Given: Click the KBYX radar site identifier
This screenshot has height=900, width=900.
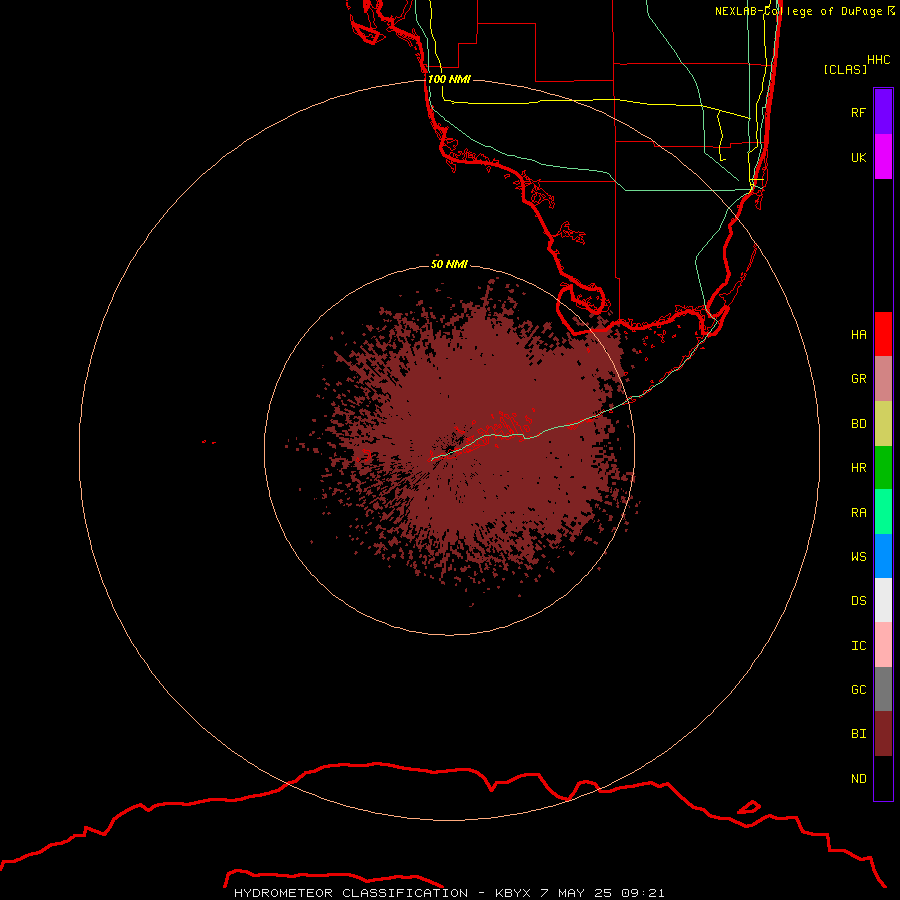Looking at the screenshot, I should (x=514, y=893).
